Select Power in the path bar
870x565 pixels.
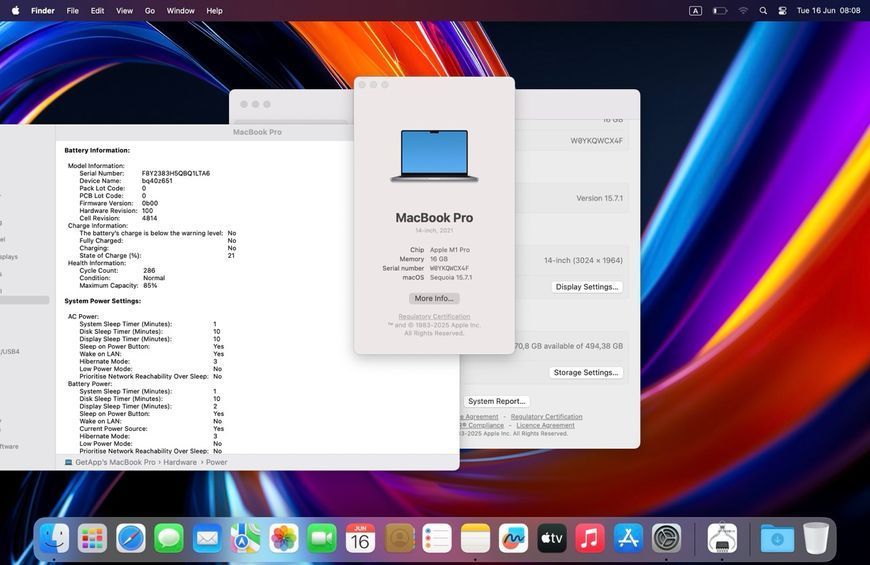[216, 462]
